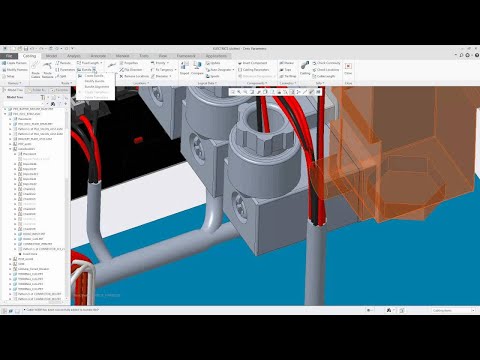The image size is (480, 360).
Task: Switch to the Tools ribbon tab
Action: pos(144,56)
